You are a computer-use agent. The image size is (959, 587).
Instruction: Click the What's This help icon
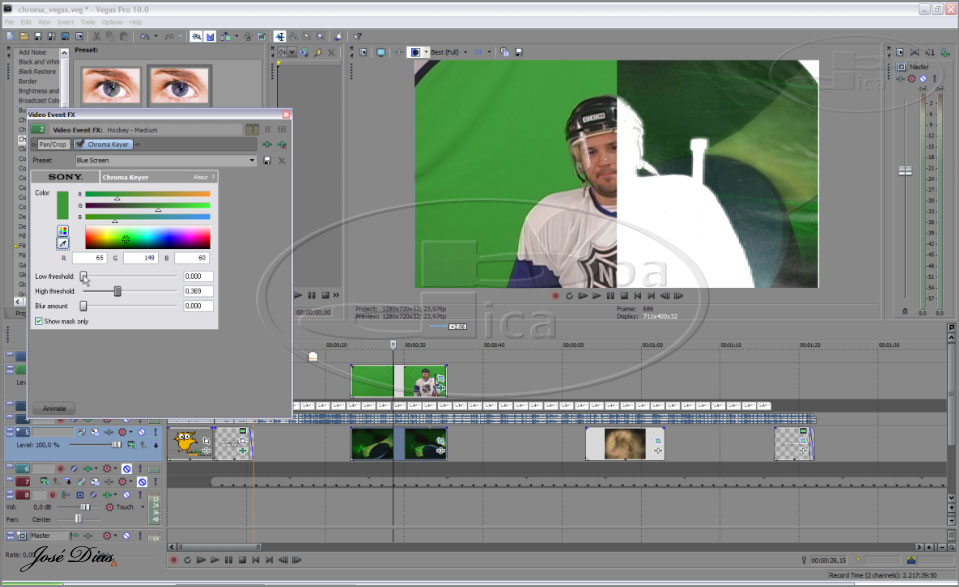click(358, 37)
